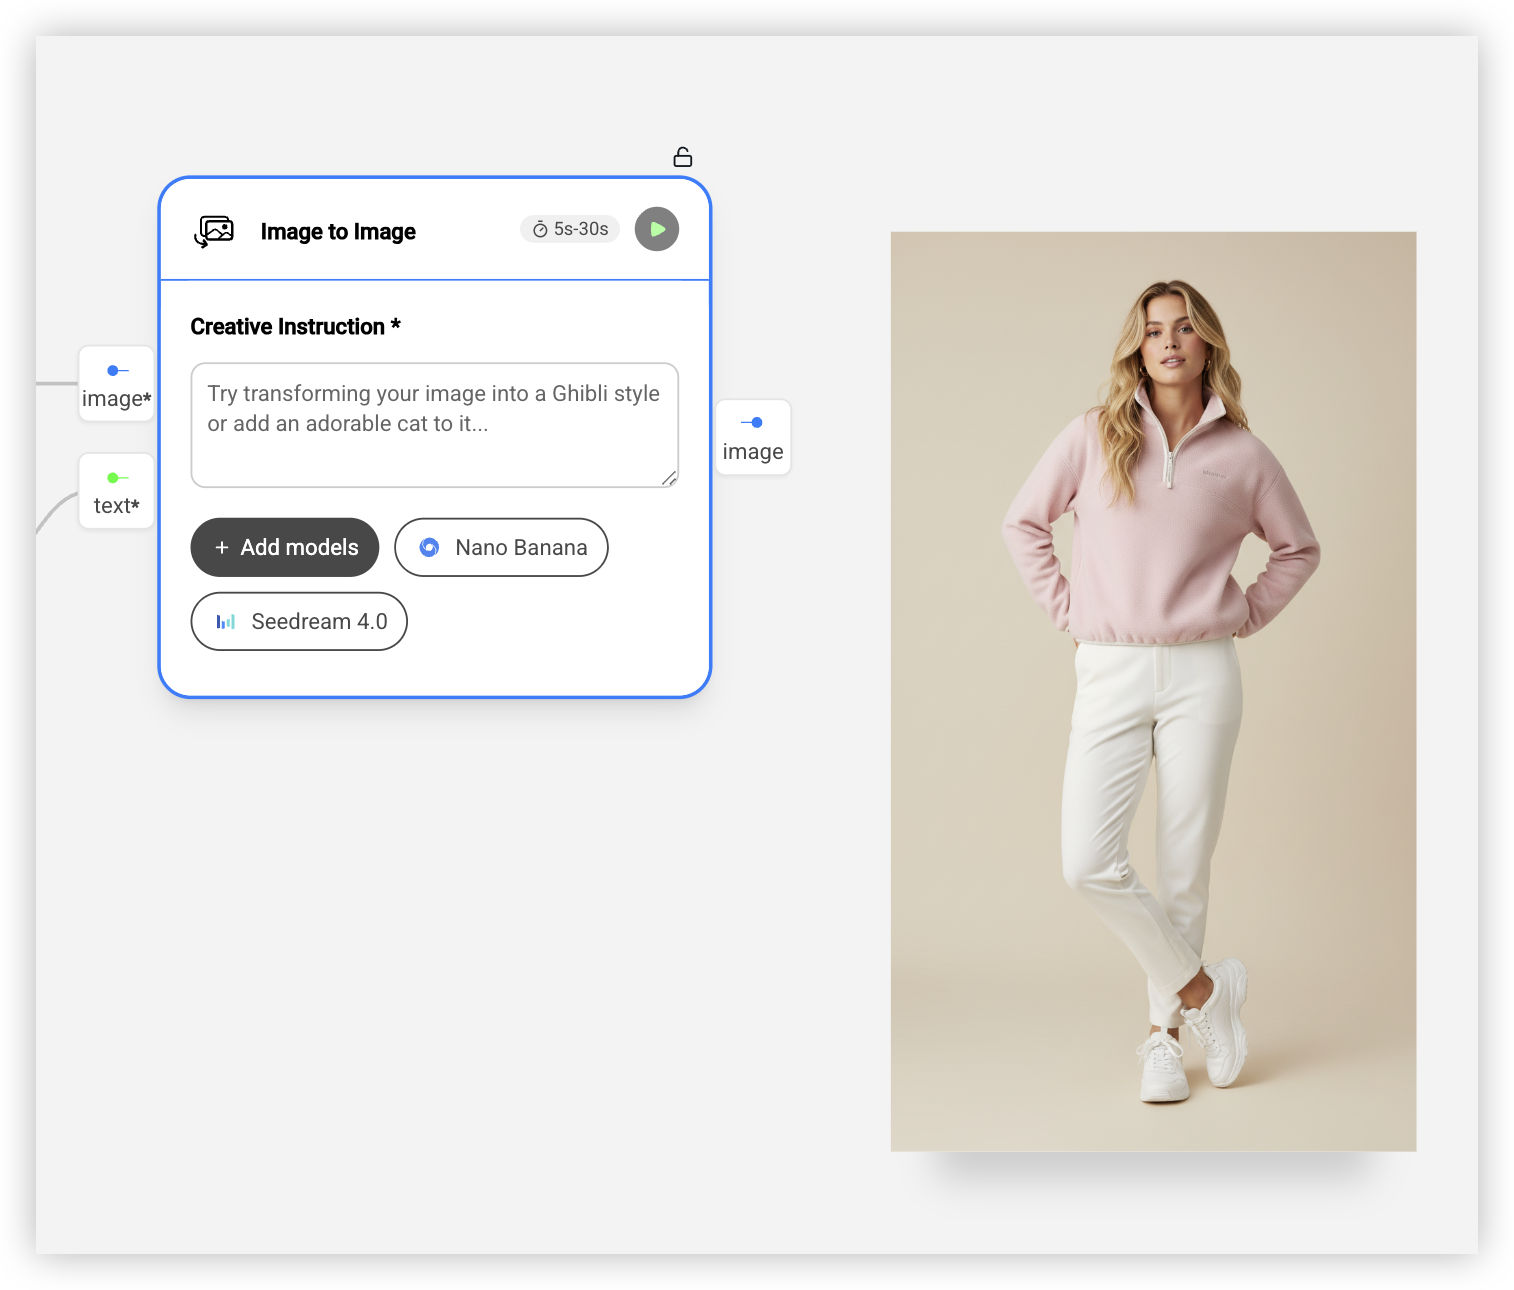Click the image output port
This screenshot has width=1514, height=1290.
(753, 437)
